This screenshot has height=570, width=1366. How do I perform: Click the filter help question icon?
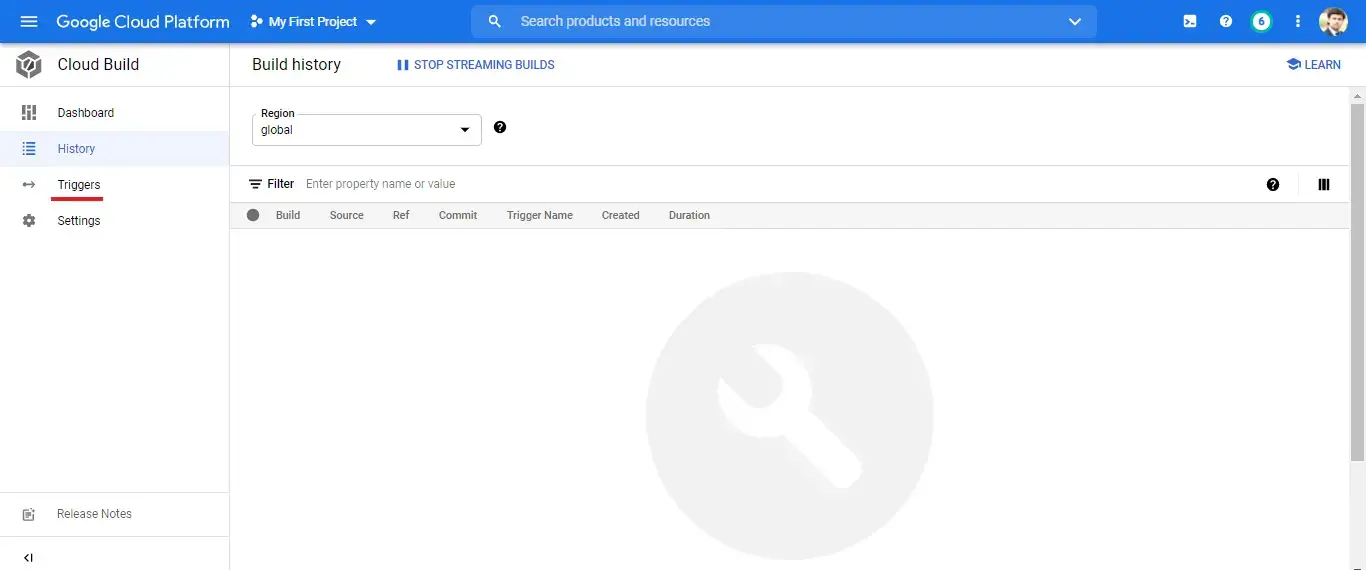[x=1273, y=184]
